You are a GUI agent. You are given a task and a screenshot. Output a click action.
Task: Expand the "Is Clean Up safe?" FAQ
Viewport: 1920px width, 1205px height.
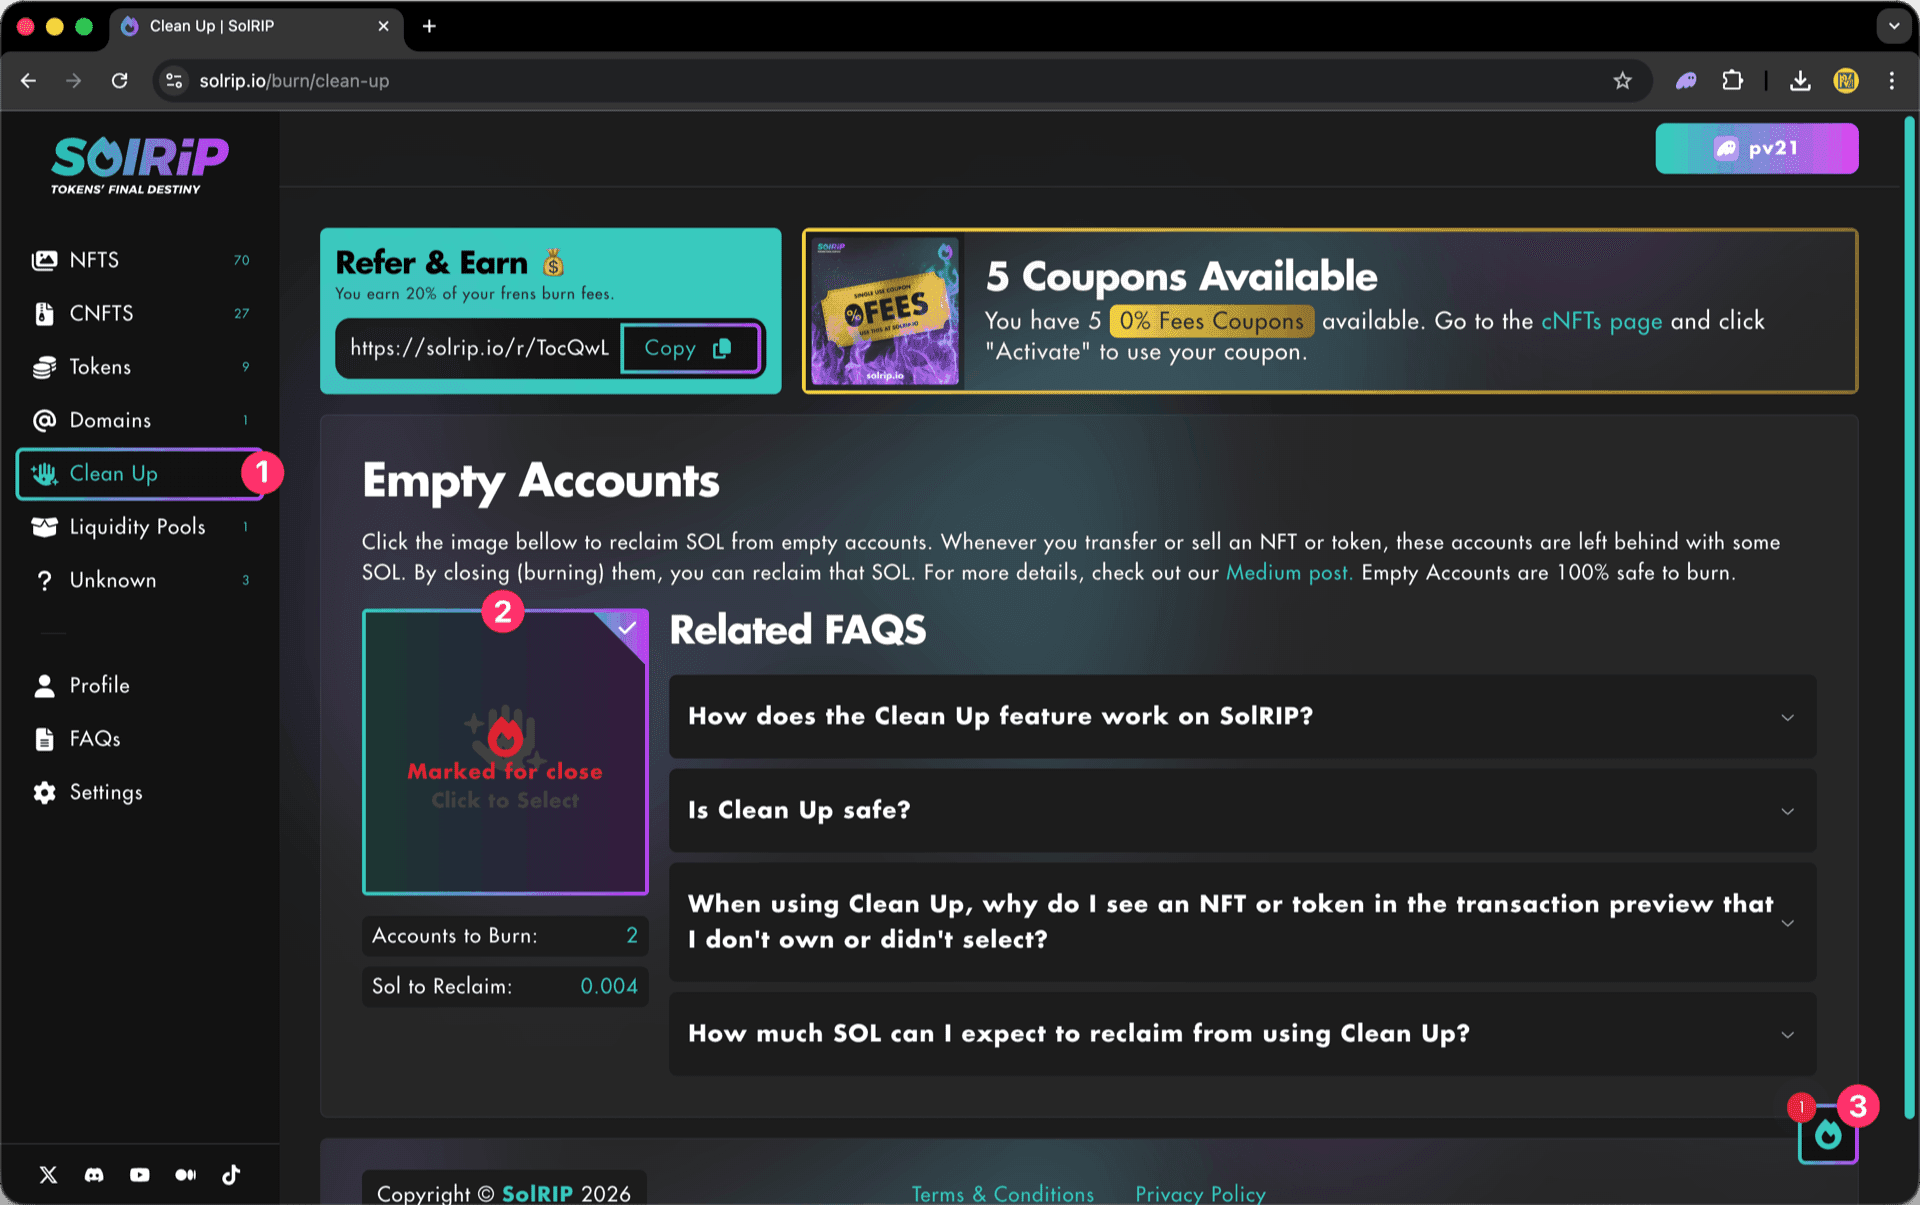pos(1242,811)
